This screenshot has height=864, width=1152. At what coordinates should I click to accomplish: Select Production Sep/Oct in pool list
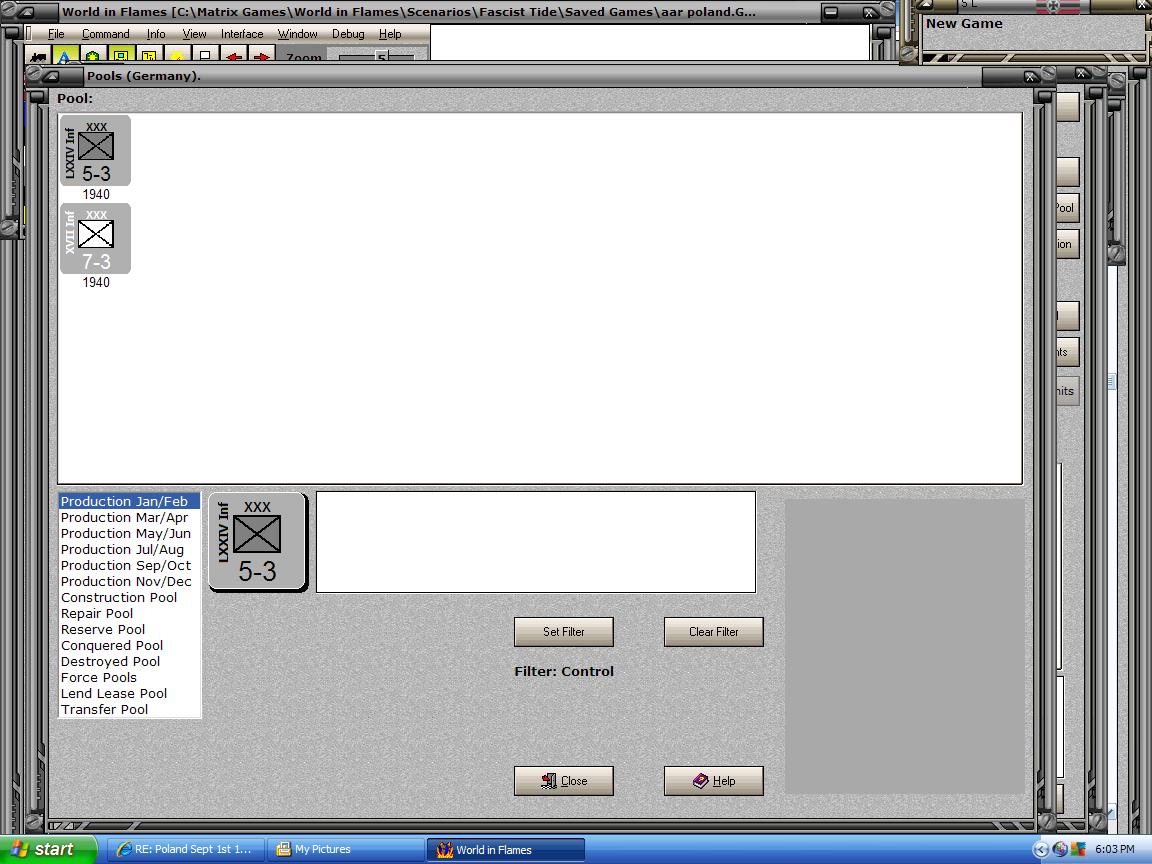click(x=129, y=566)
